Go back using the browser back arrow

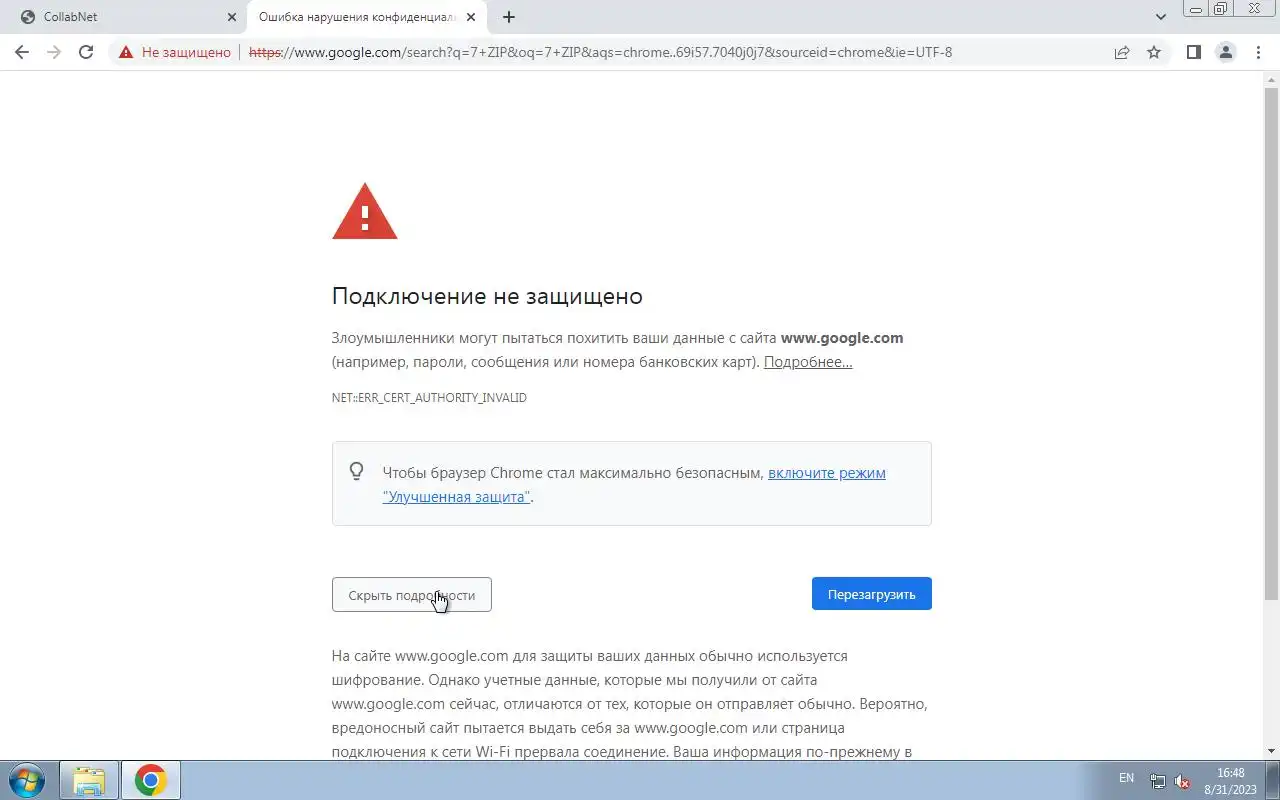(x=22, y=52)
